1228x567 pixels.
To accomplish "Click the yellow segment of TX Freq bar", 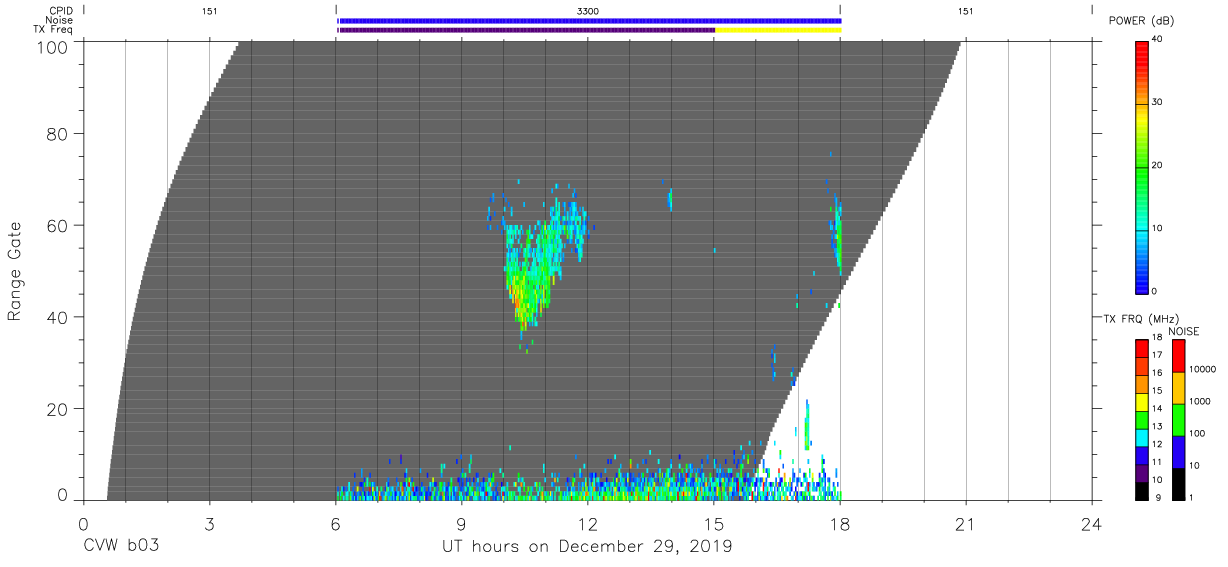I will click(x=778, y=30).
